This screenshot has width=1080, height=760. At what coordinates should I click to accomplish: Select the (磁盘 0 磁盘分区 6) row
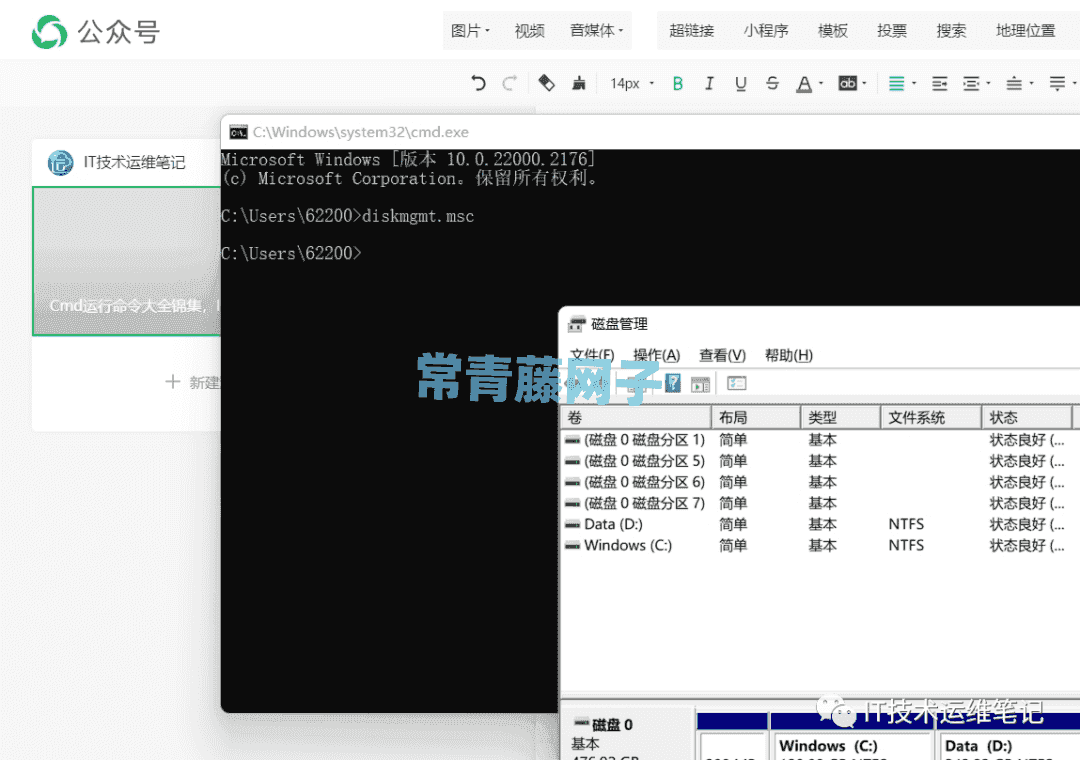coord(820,482)
